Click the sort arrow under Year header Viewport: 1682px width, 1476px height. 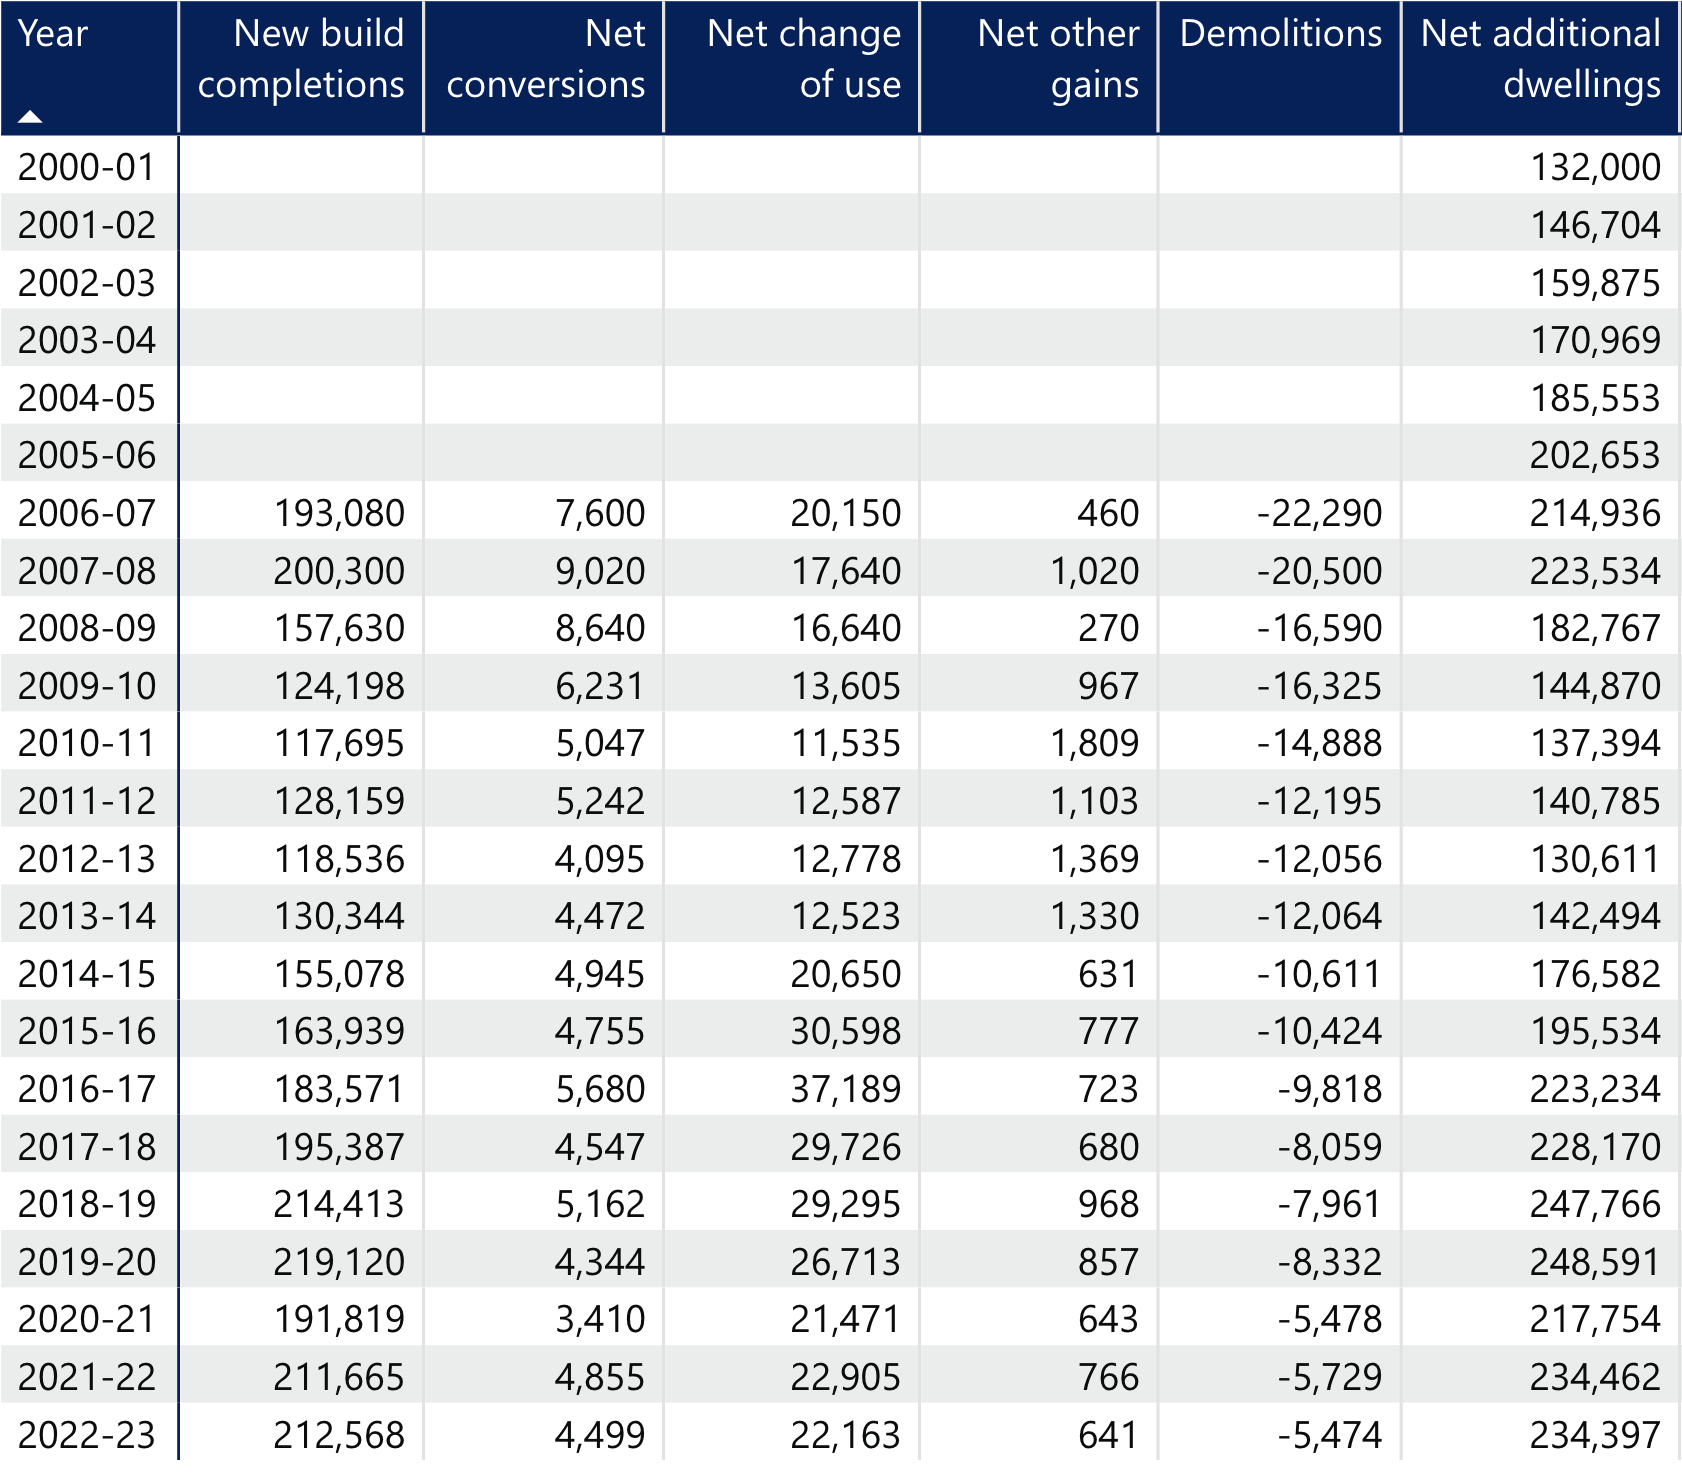click(x=30, y=117)
